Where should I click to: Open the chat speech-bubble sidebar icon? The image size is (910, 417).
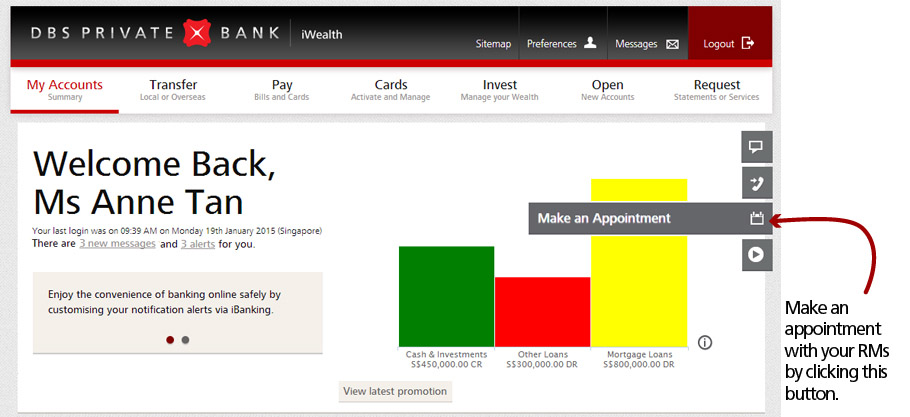[x=757, y=147]
